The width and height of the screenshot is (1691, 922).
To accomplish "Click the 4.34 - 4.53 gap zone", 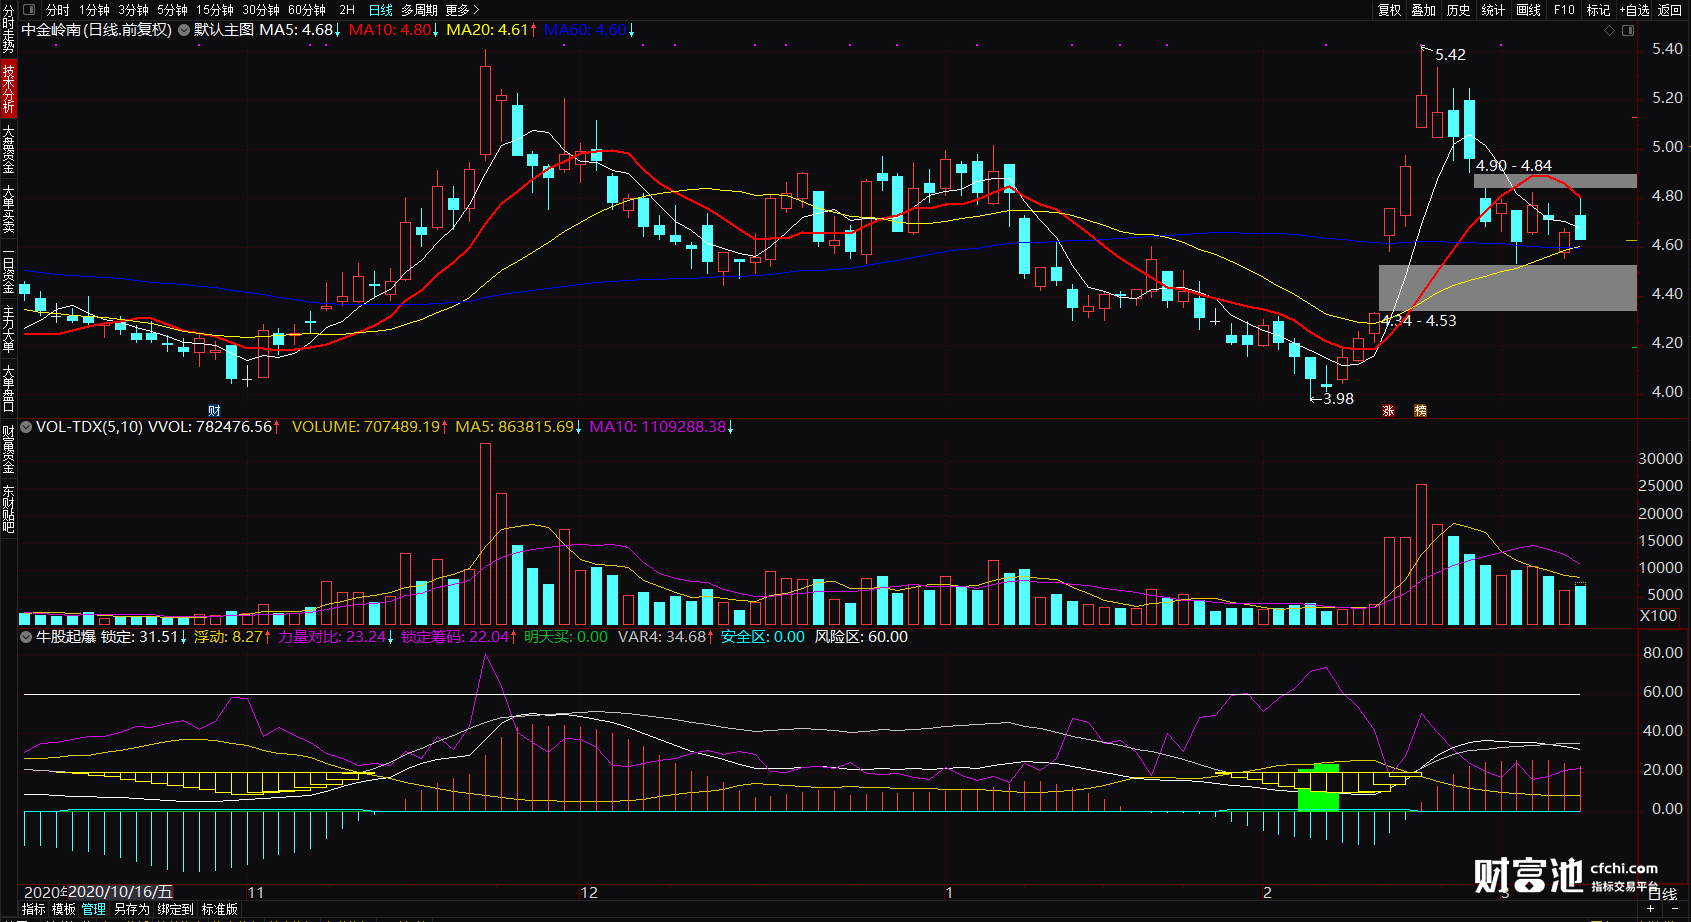I will [x=1508, y=288].
